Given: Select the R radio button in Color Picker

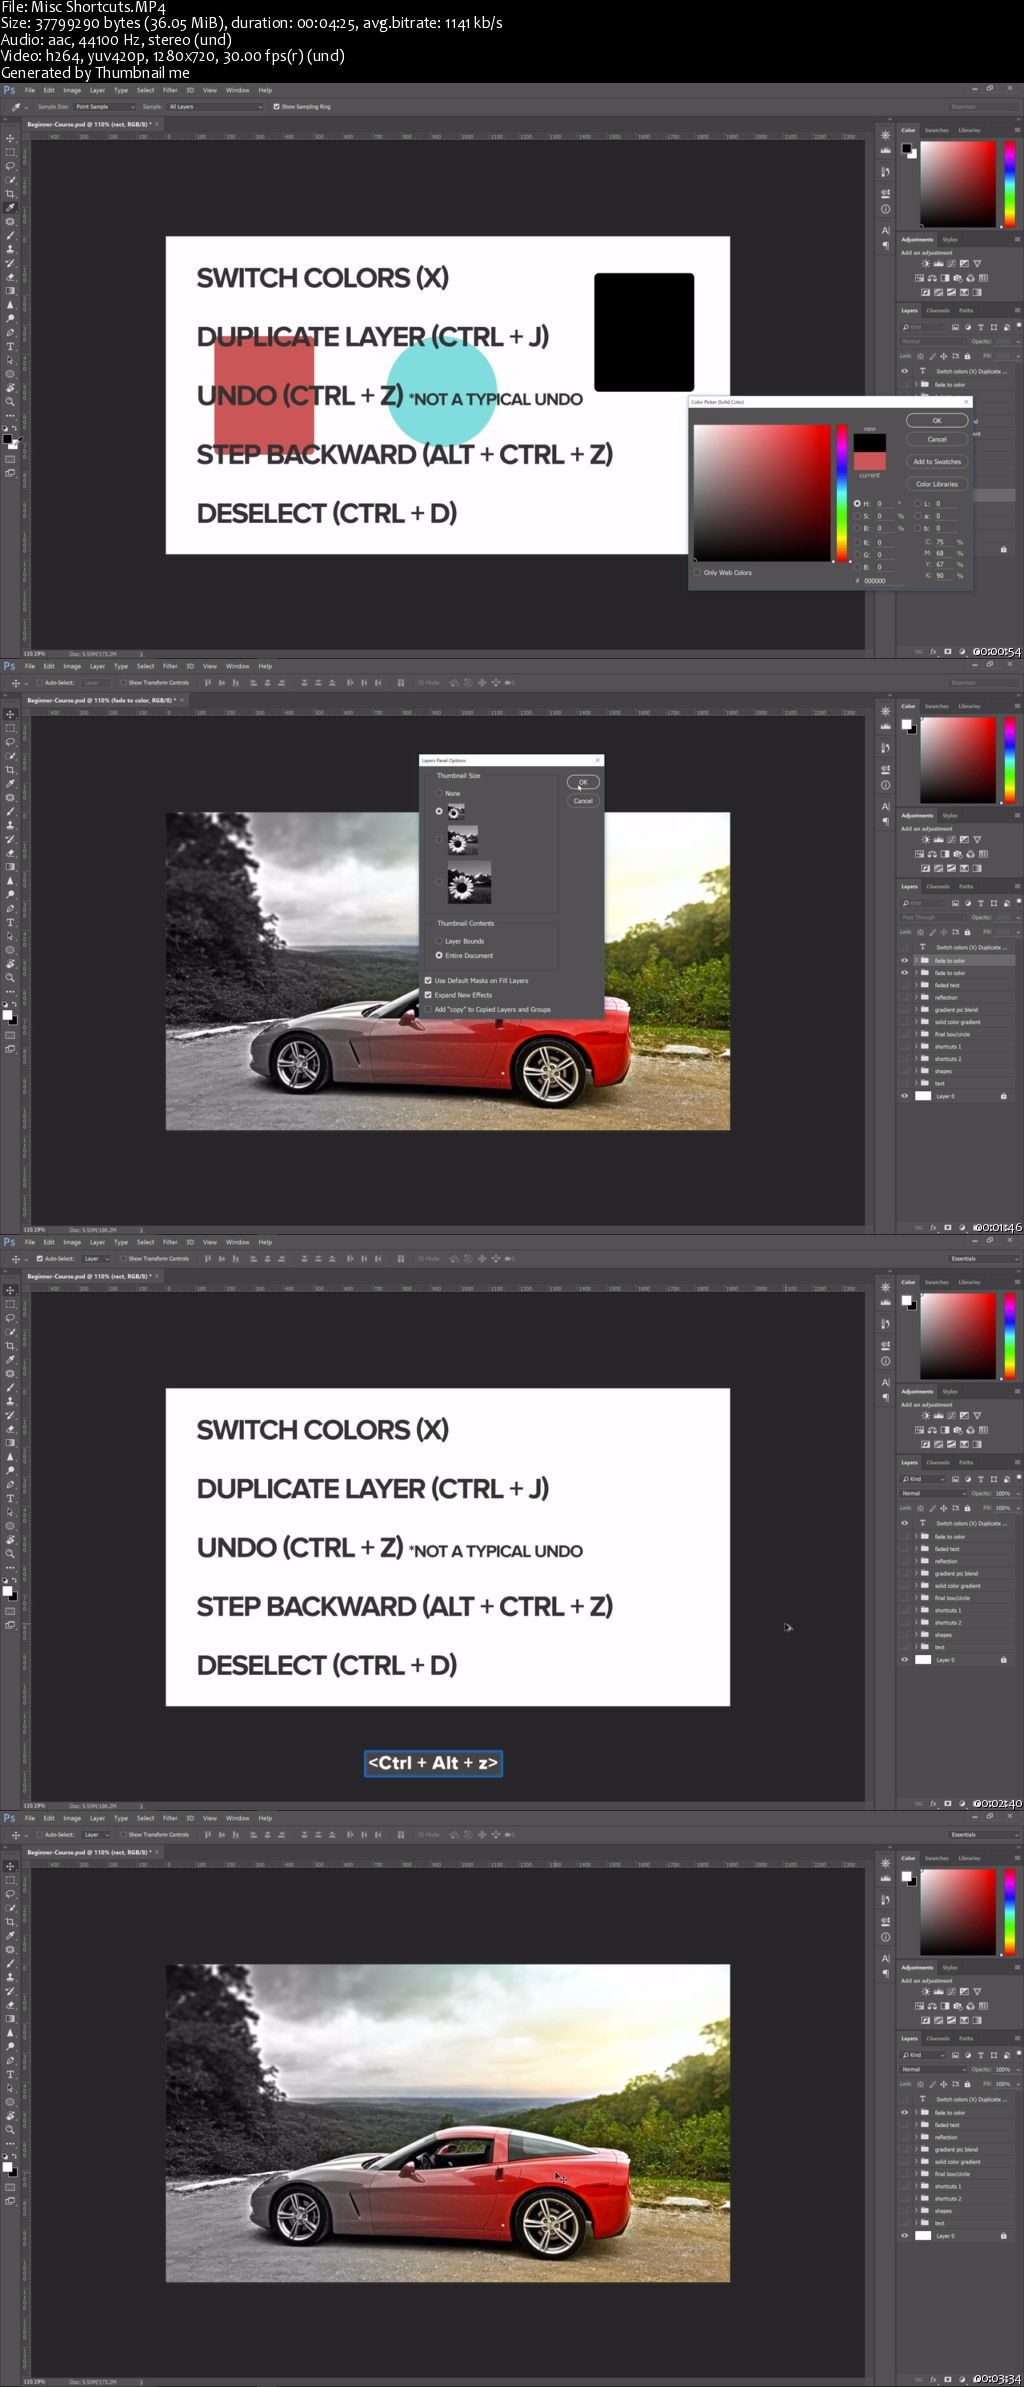Looking at the screenshot, I should pyautogui.click(x=857, y=542).
